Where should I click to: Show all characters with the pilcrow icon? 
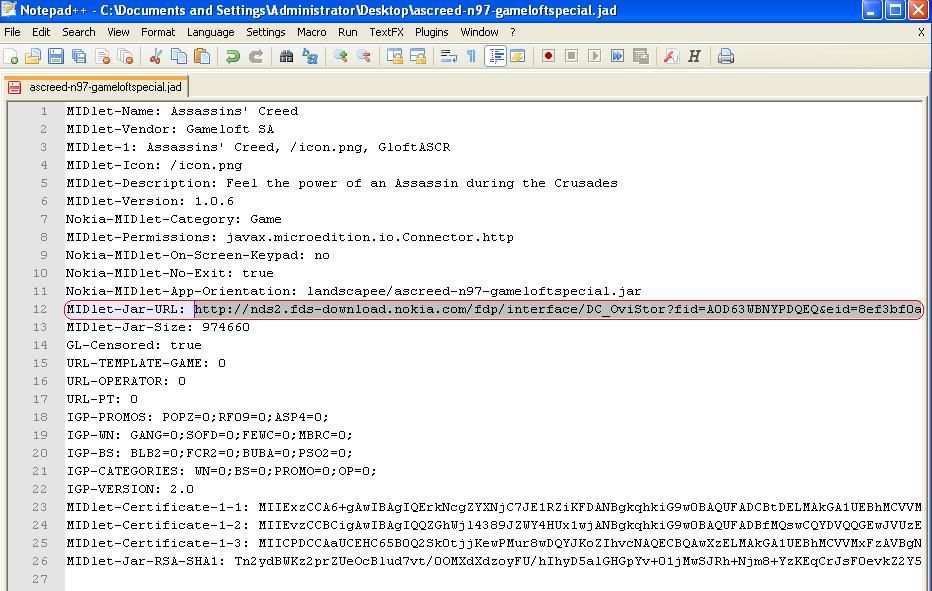point(471,56)
